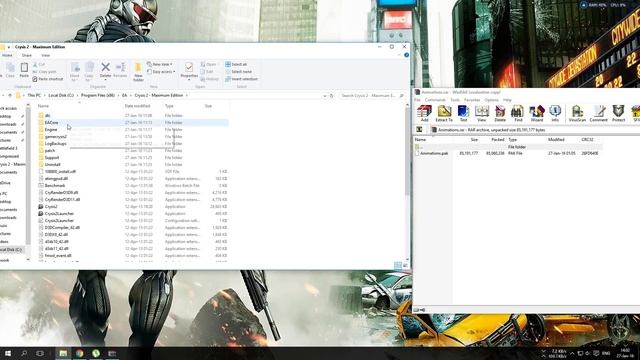Click the Explorer search box
The width and height of the screenshot is (640, 360).
point(371,96)
